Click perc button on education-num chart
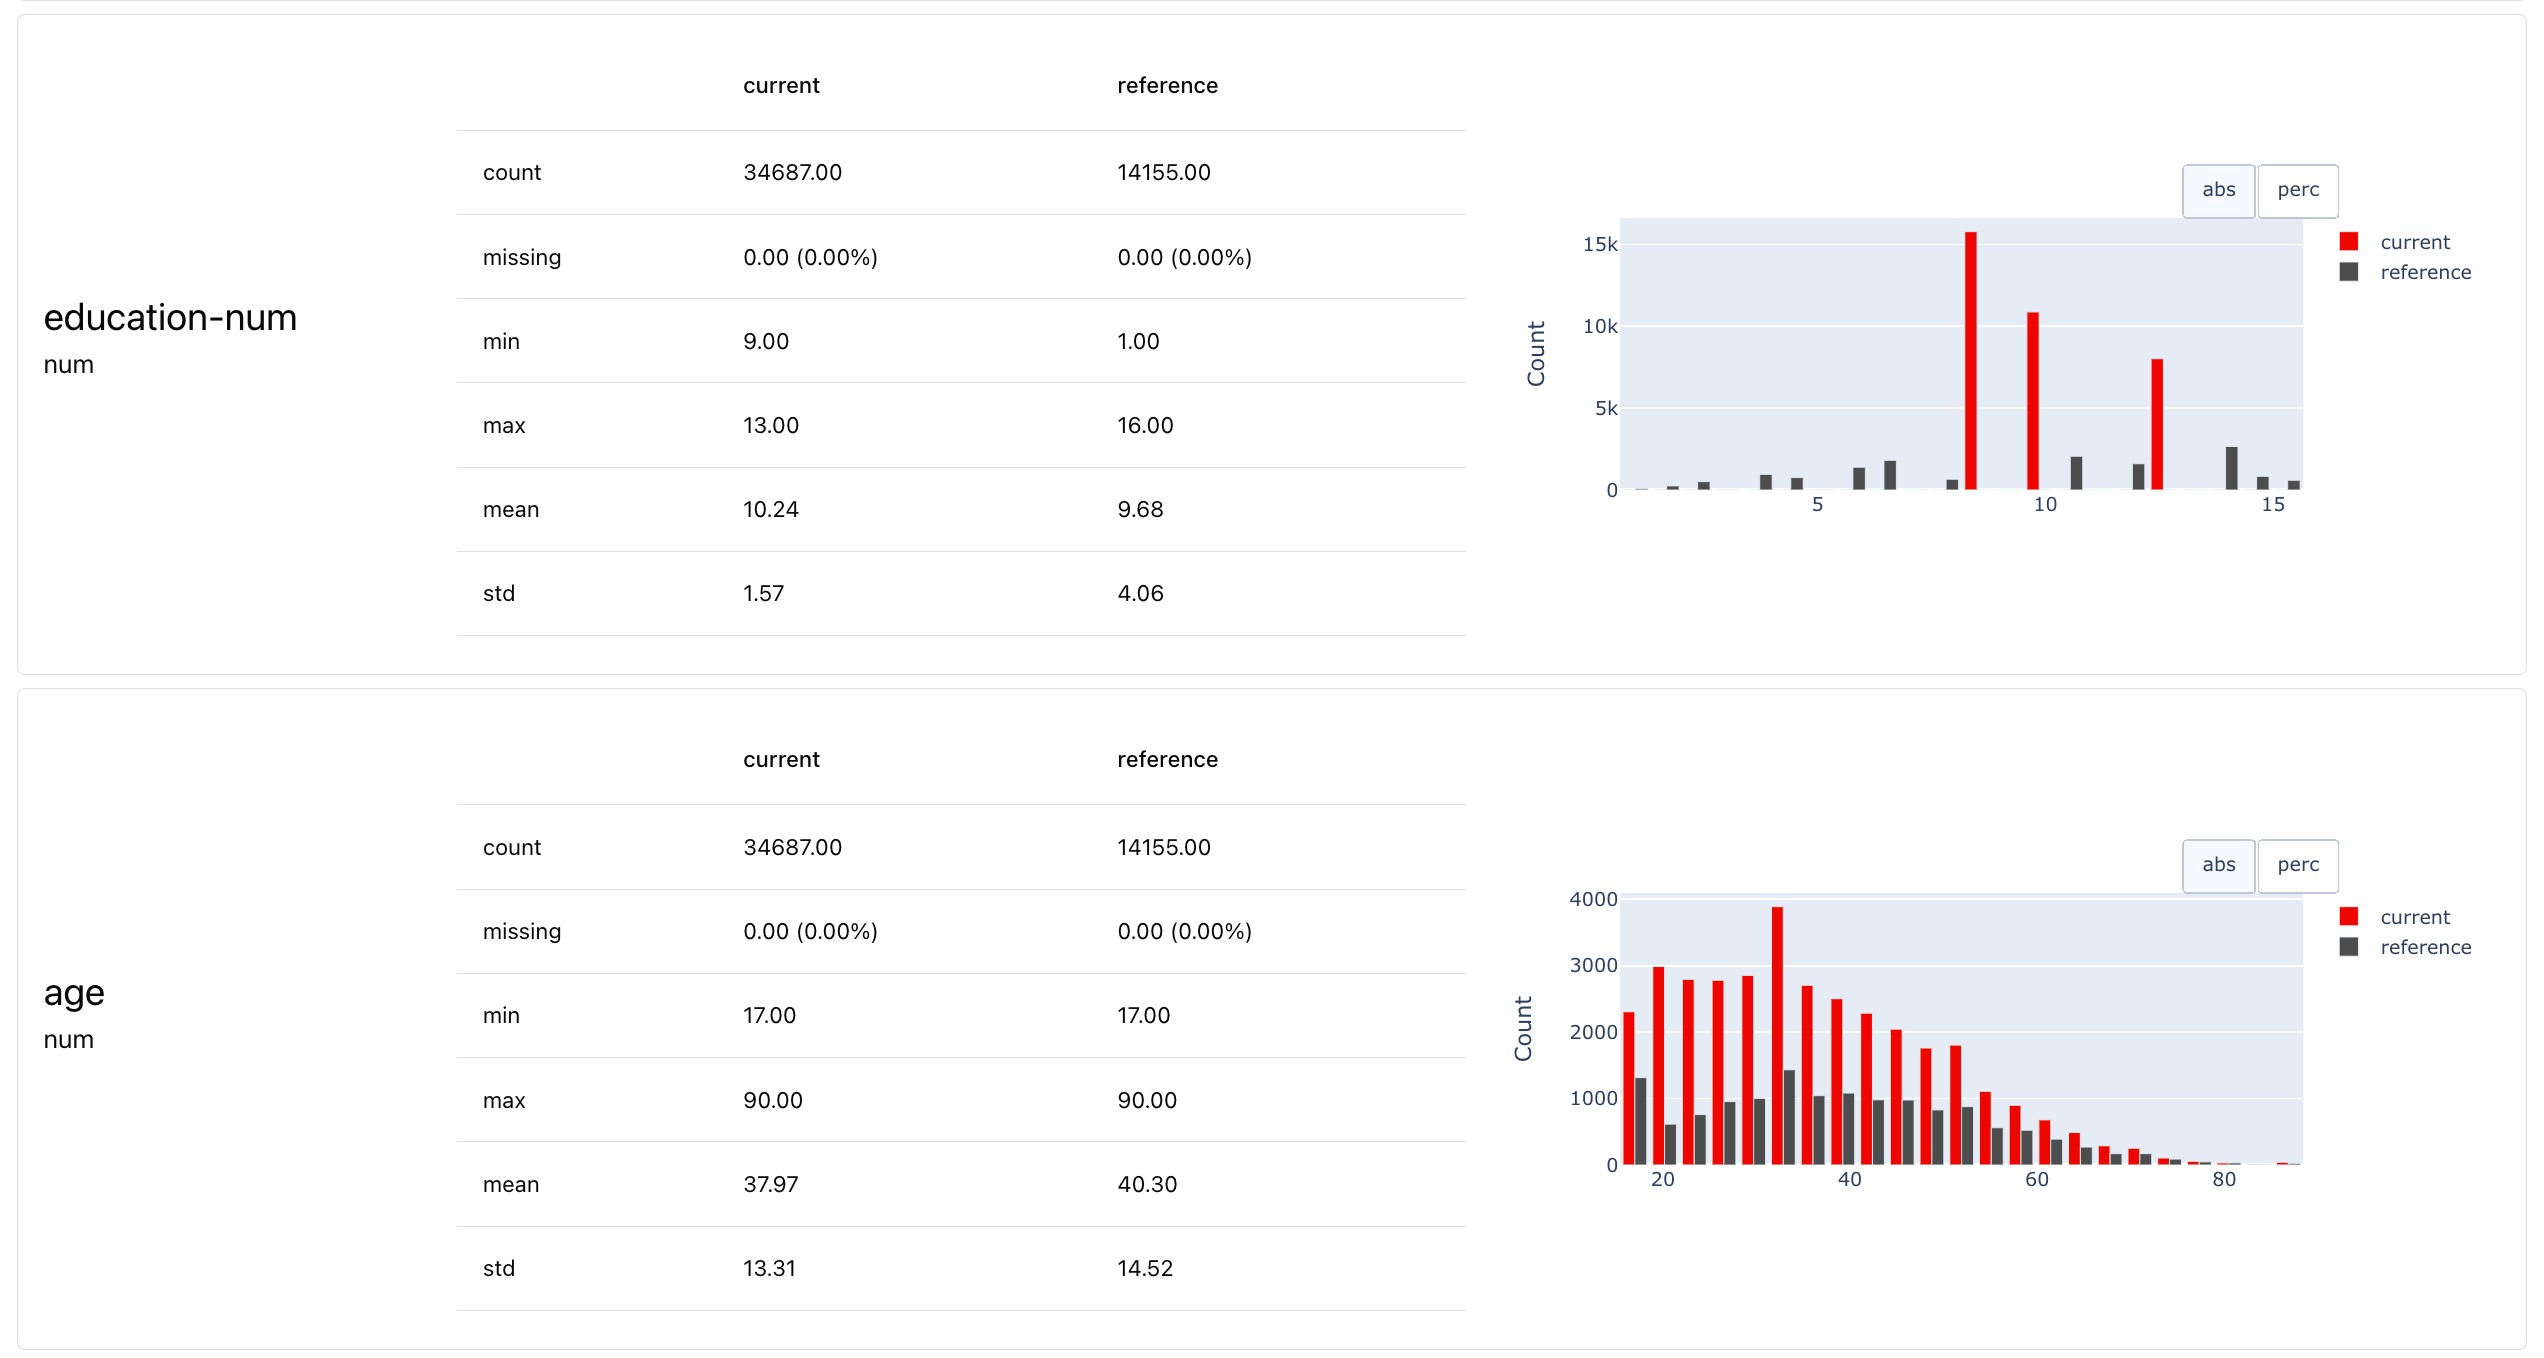 pos(2297,190)
